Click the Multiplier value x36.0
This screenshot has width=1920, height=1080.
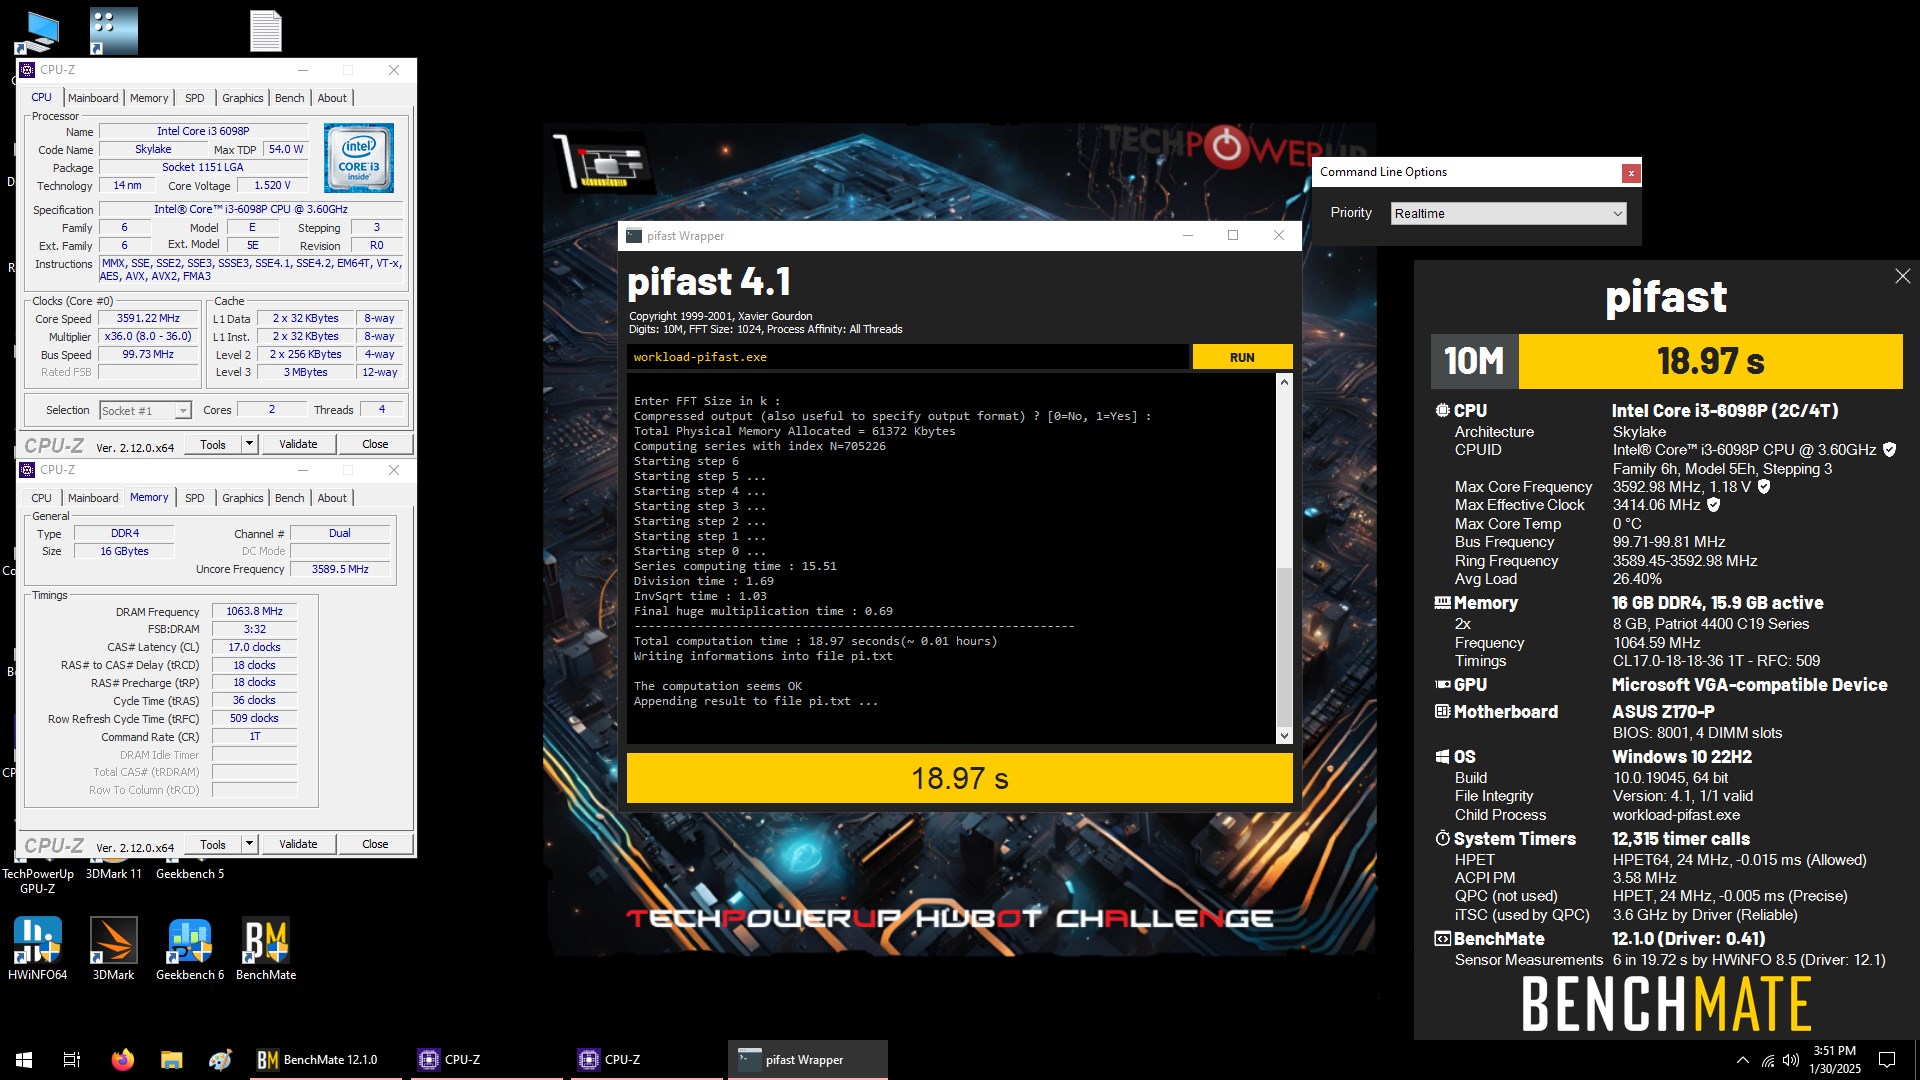(x=148, y=337)
